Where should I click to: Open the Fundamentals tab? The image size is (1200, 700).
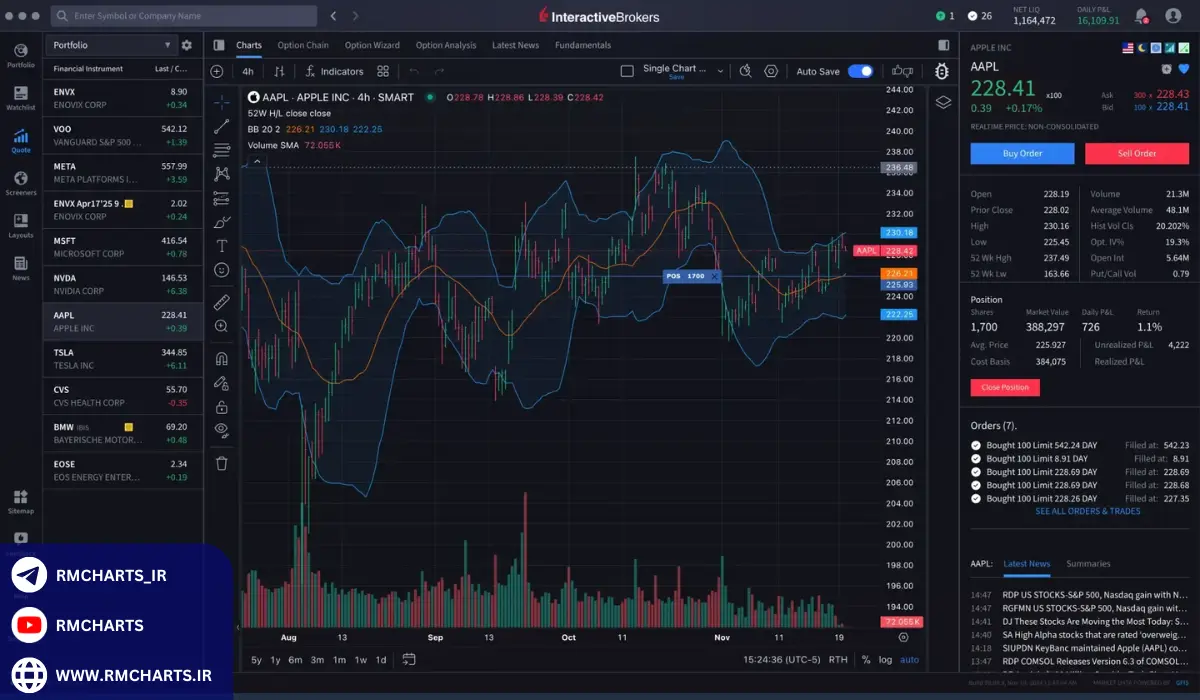[x=582, y=45]
